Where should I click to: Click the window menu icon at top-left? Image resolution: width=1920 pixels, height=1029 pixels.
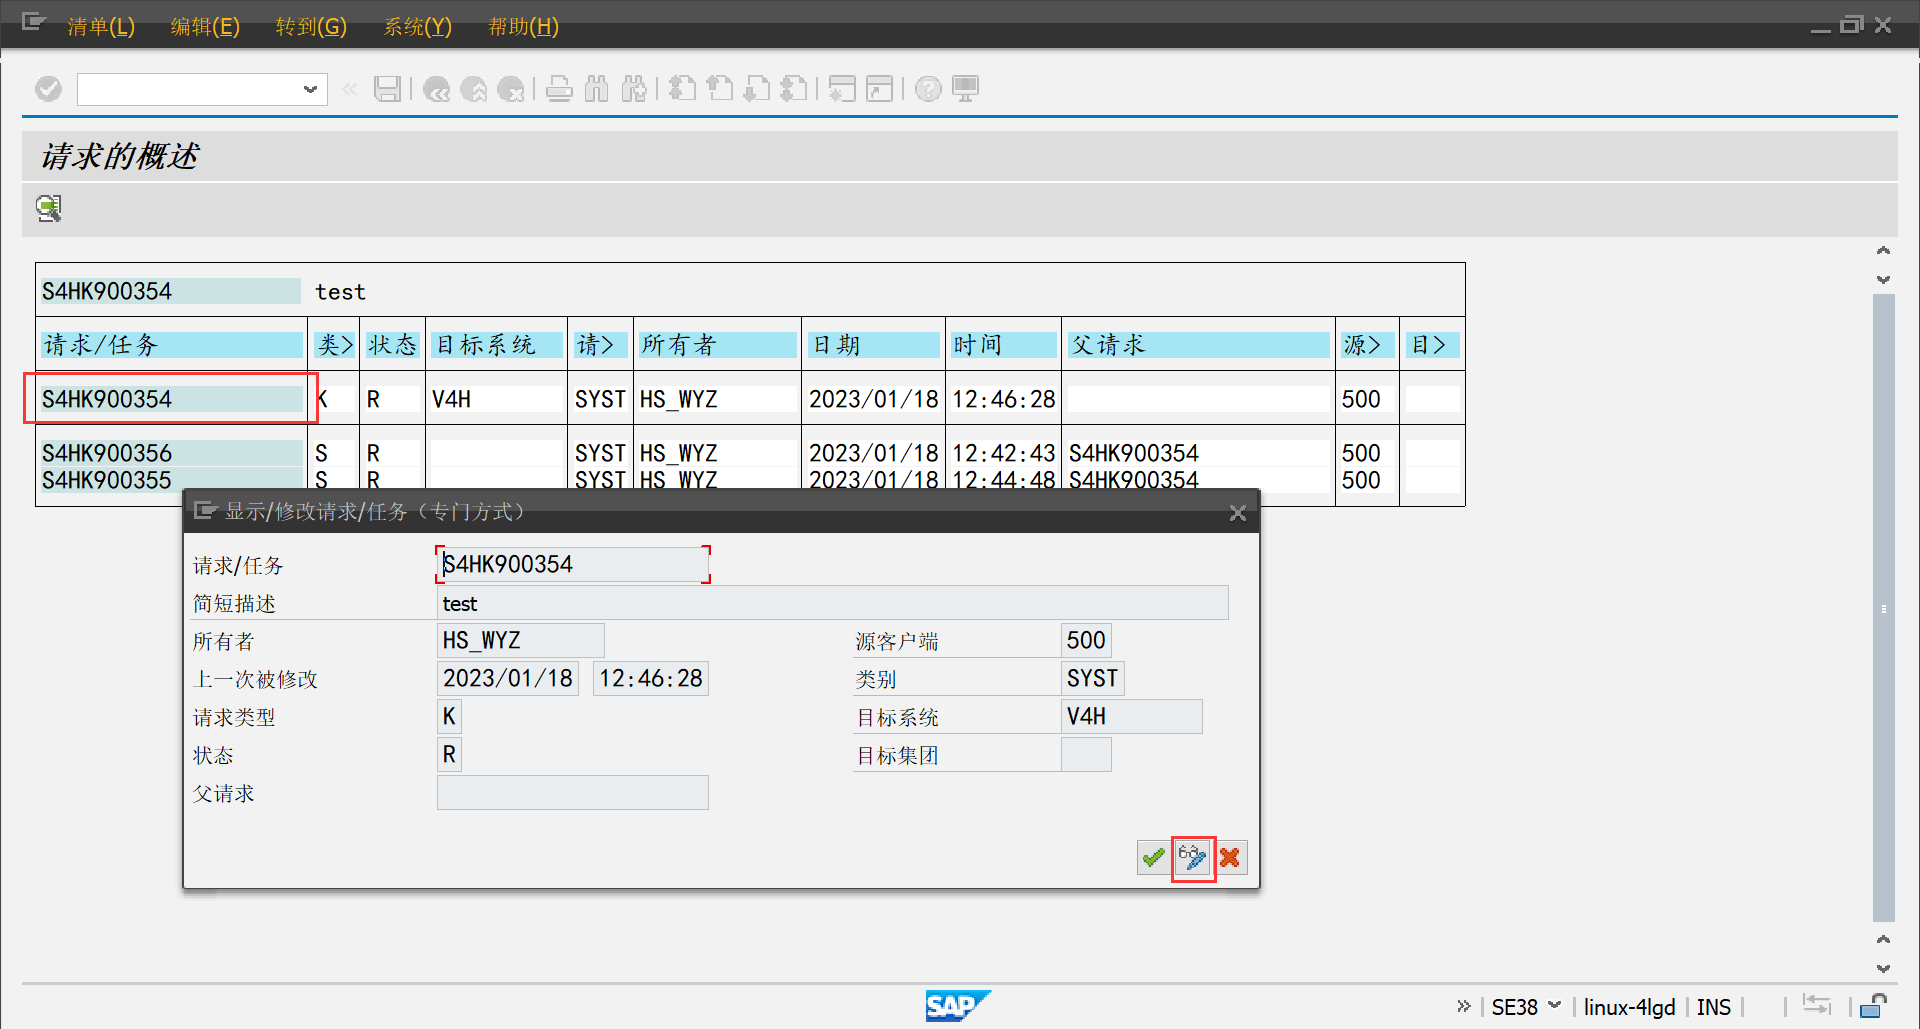point(33,22)
